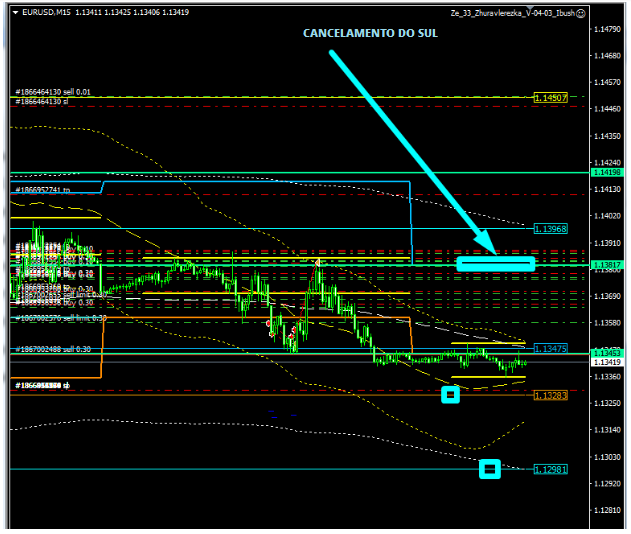Click the 1.12920 price scale value

coord(607,484)
